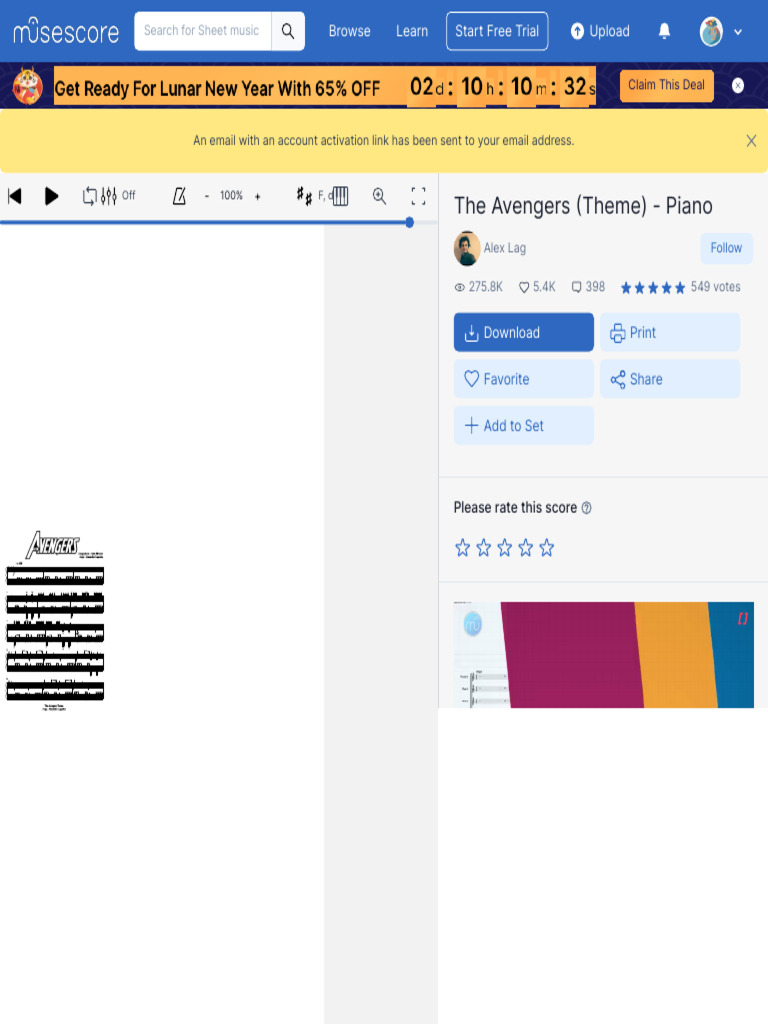This screenshot has height=1024, width=768.
Task: Click the playback progress slider handle
Action: [409, 223]
